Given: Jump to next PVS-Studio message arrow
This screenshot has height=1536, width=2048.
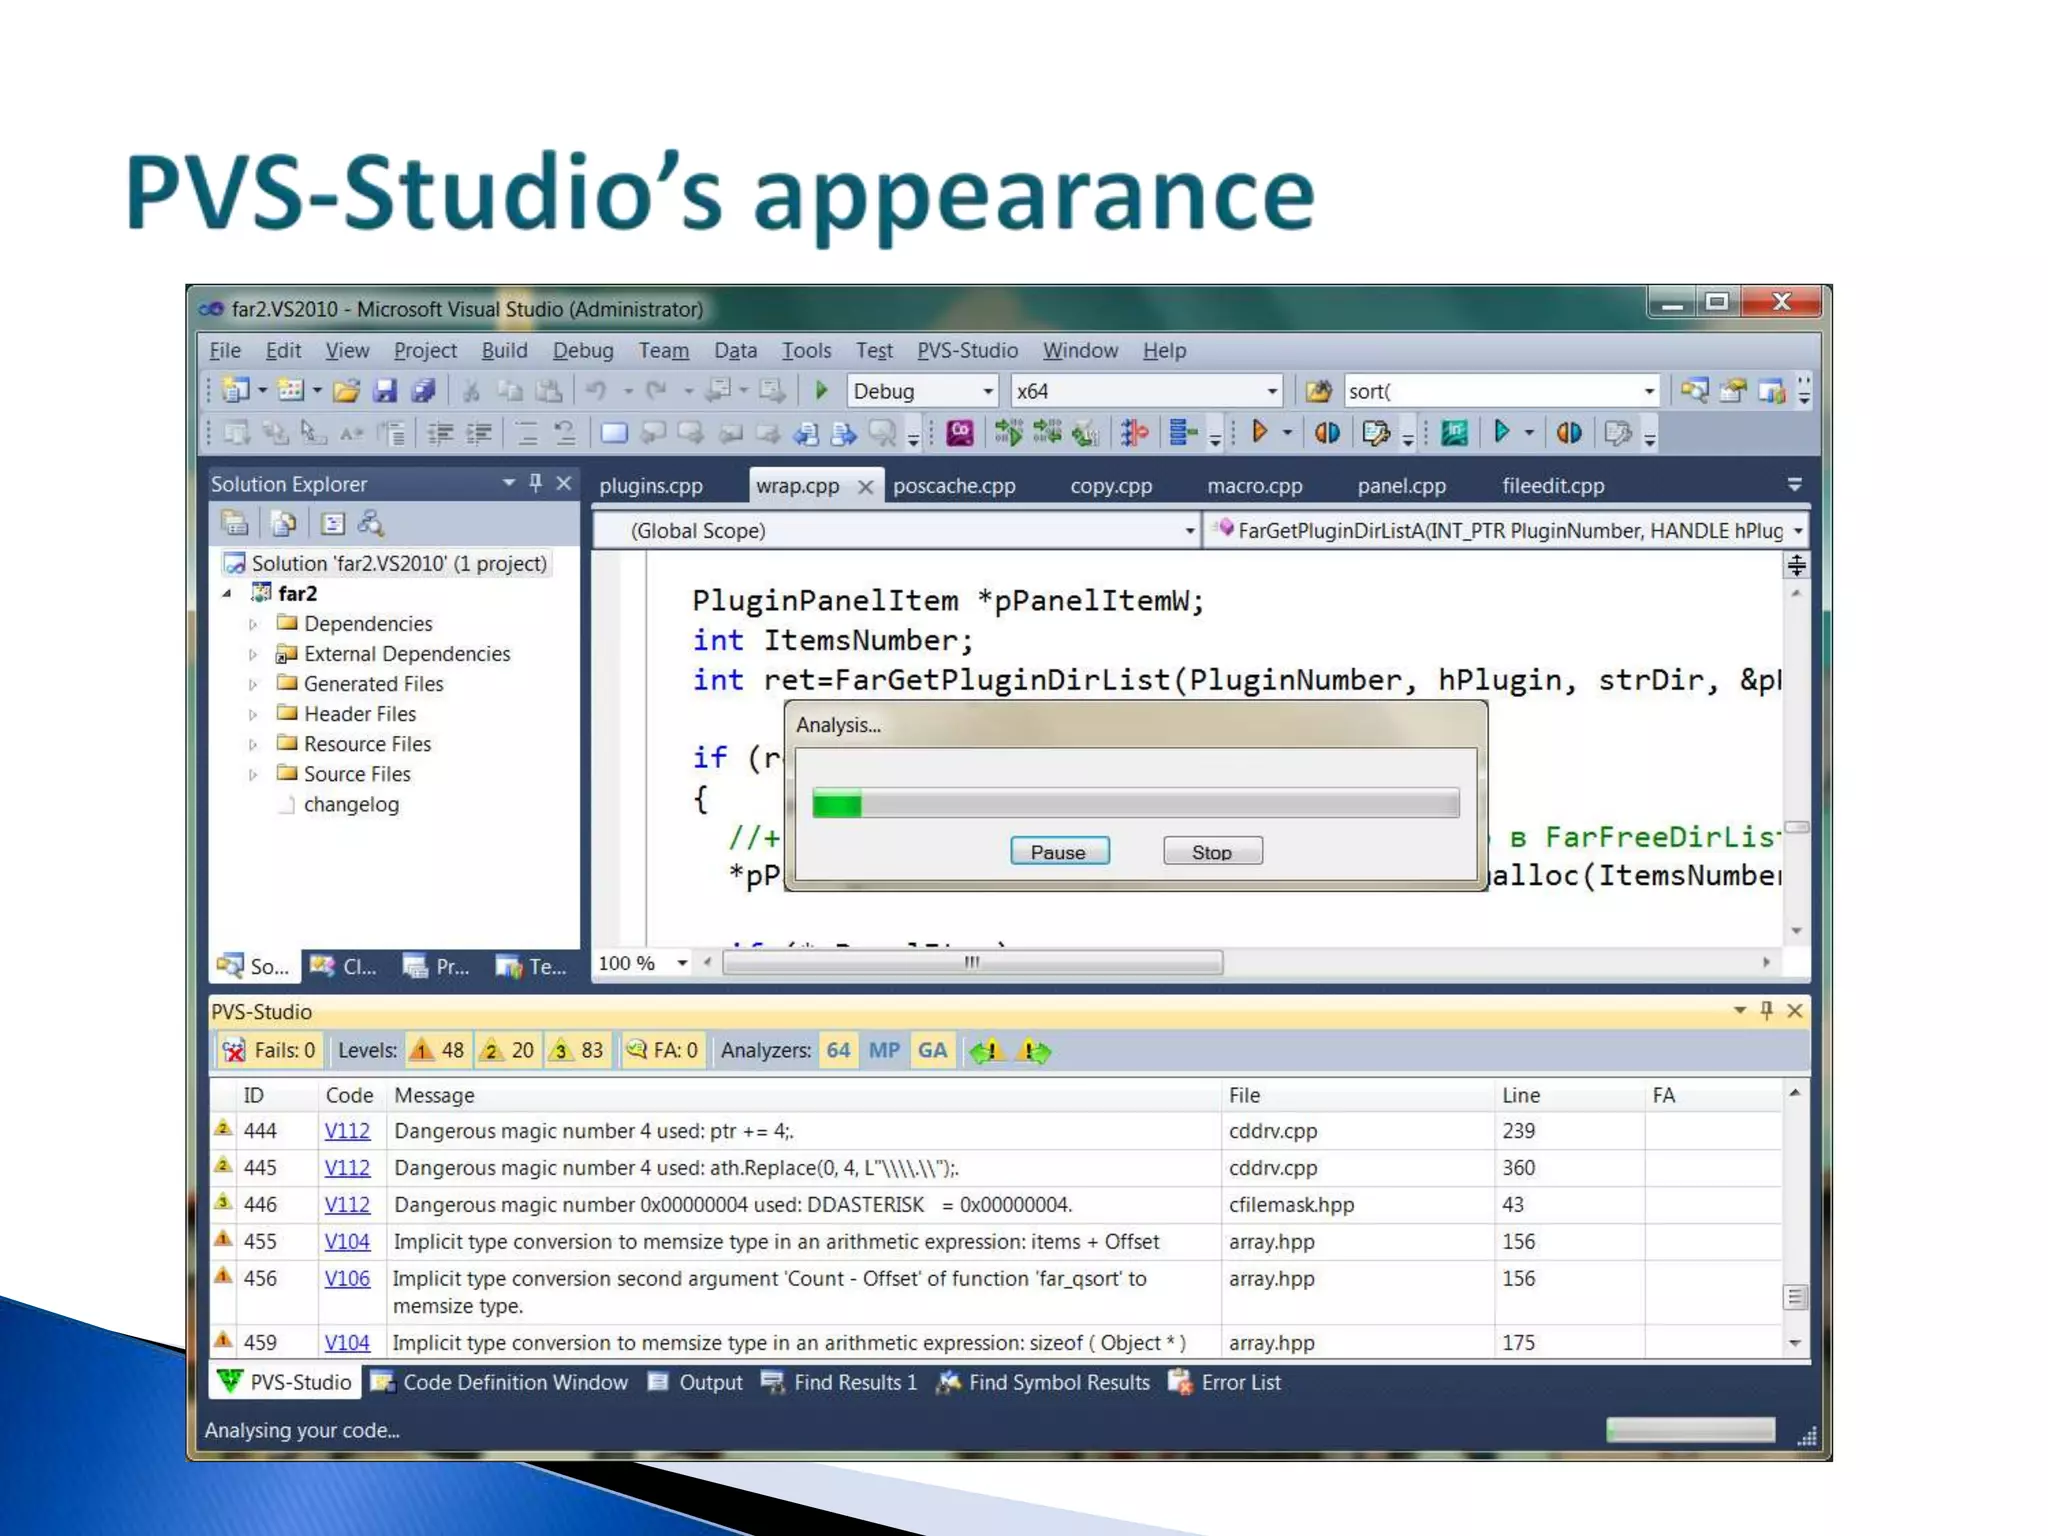Looking at the screenshot, I should 1034,1051.
